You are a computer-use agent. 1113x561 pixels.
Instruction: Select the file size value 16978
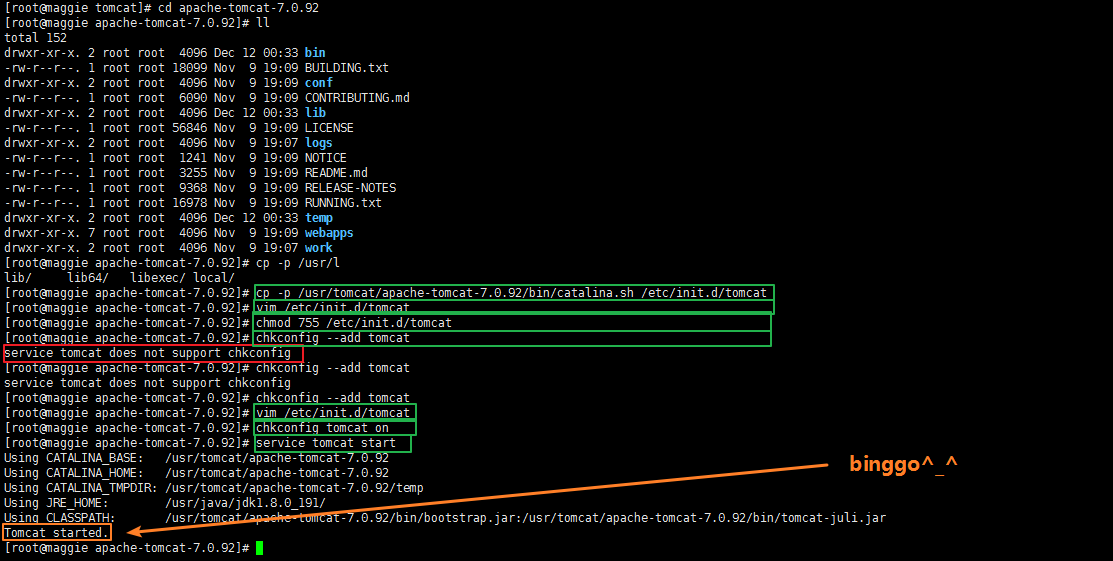pos(190,202)
